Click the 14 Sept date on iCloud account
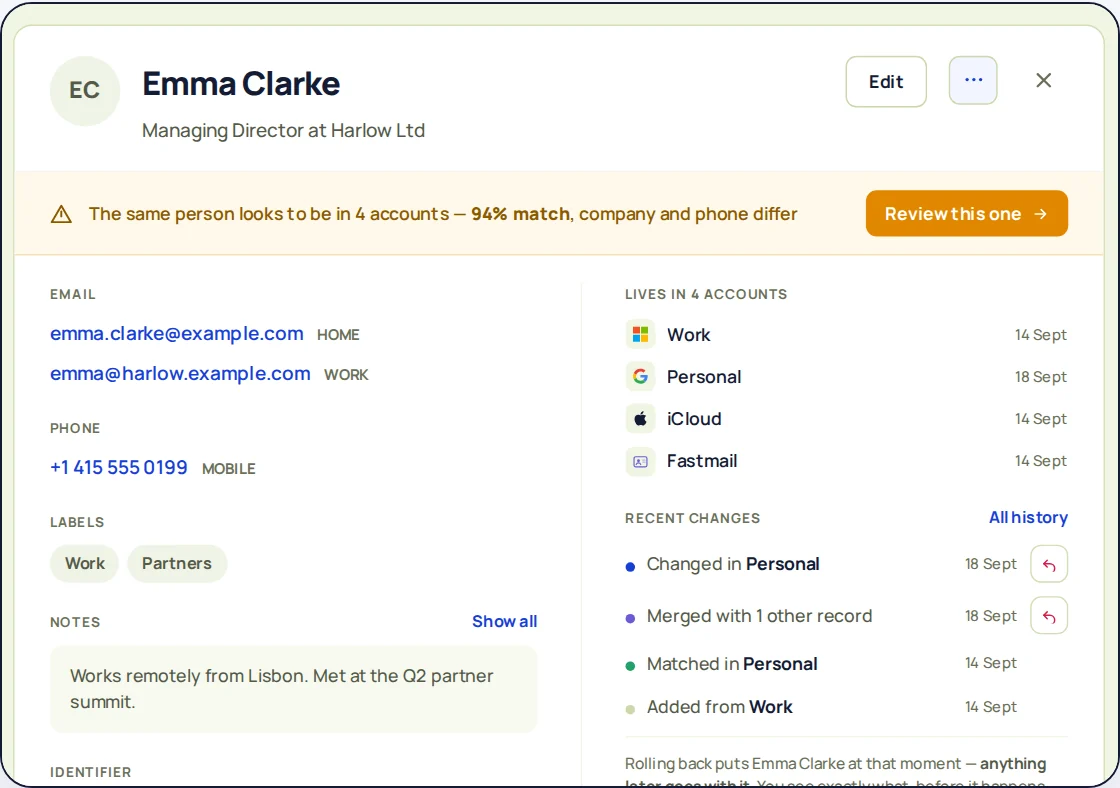Screen dimensions: 1120x788 coord(1041,419)
